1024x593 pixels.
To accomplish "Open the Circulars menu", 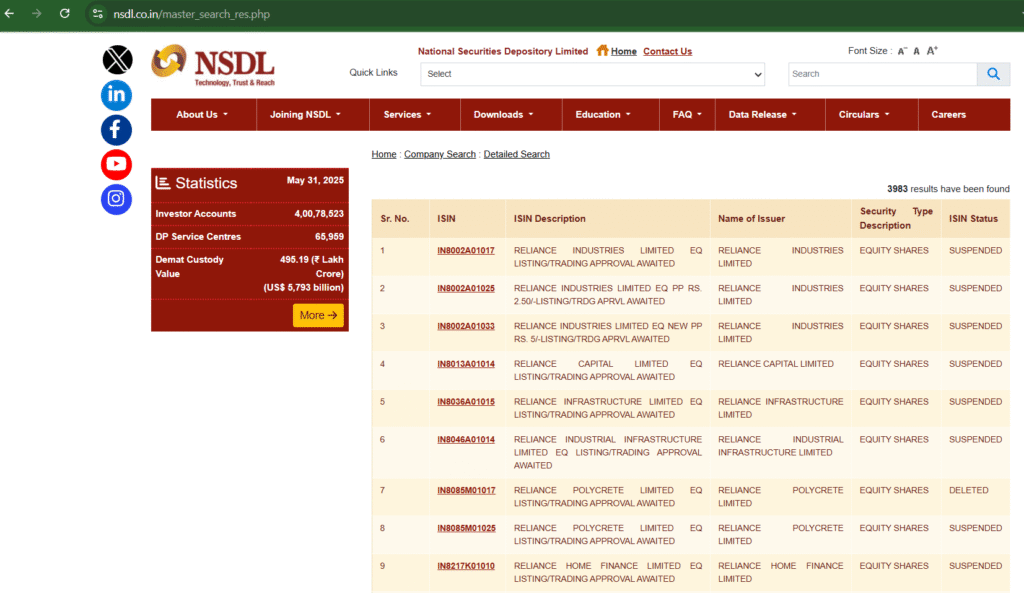I will 864,114.
